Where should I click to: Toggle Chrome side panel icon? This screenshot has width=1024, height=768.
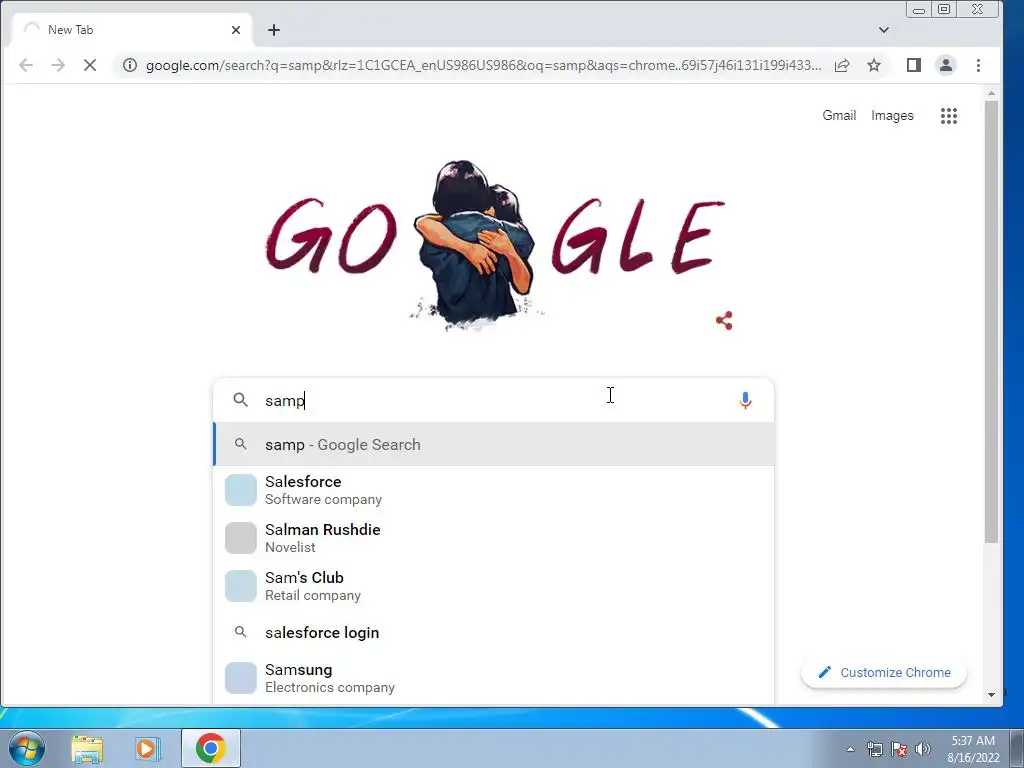(x=914, y=65)
